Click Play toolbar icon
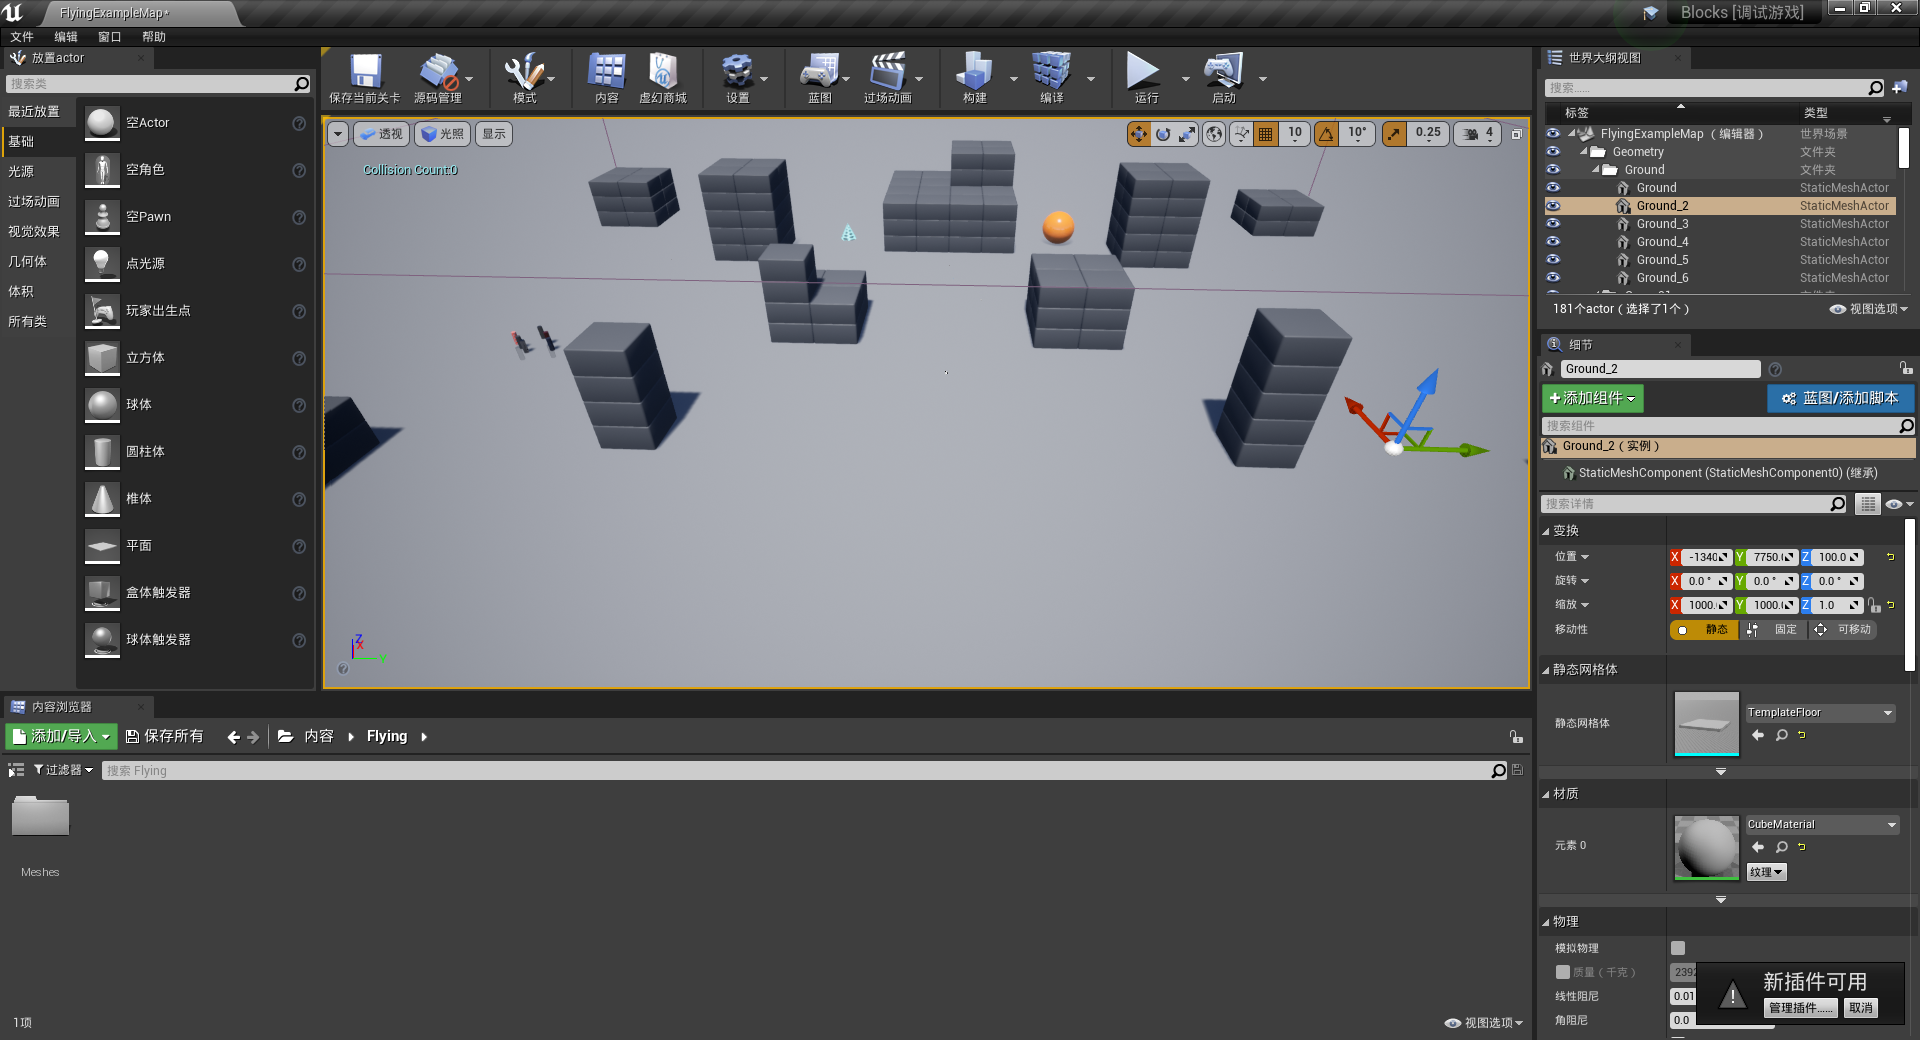The width and height of the screenshot is (1920, 1040). click(1145, 78)
